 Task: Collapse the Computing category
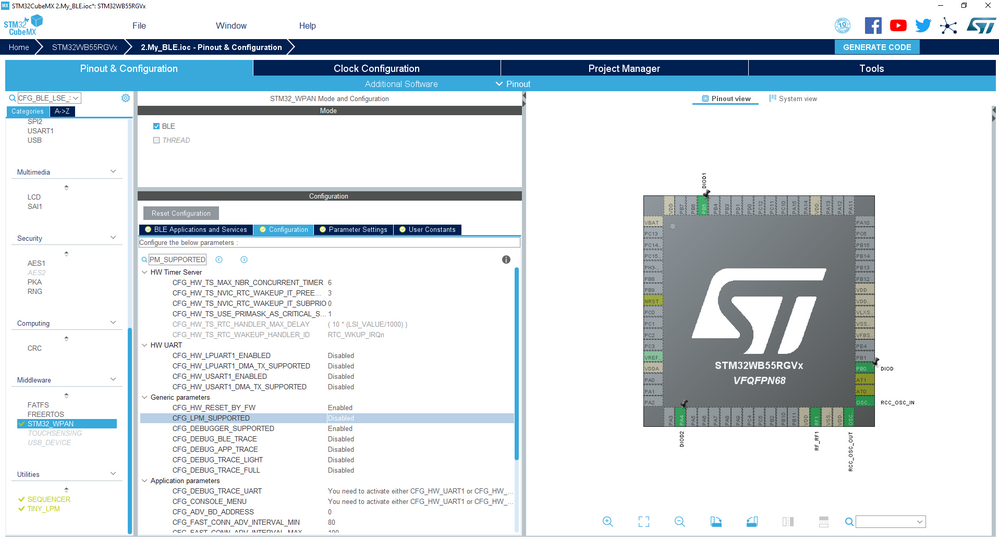tap(113, 322)
